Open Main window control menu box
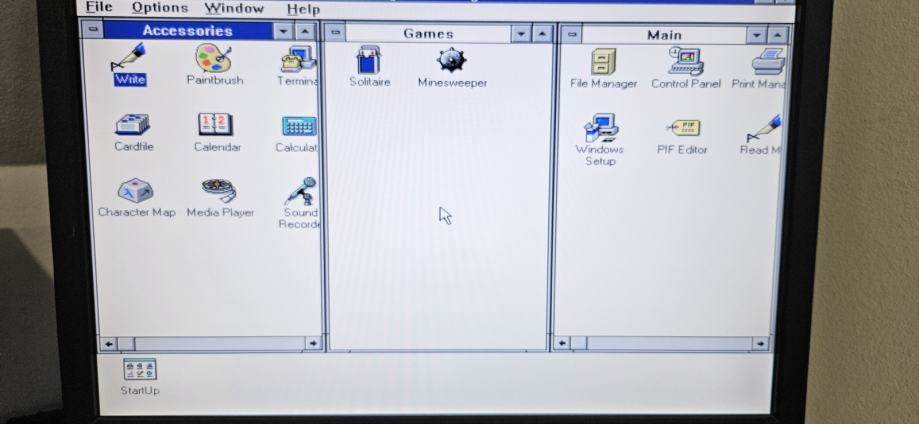This screenshot has height=424, width=919. coord(572,35)
